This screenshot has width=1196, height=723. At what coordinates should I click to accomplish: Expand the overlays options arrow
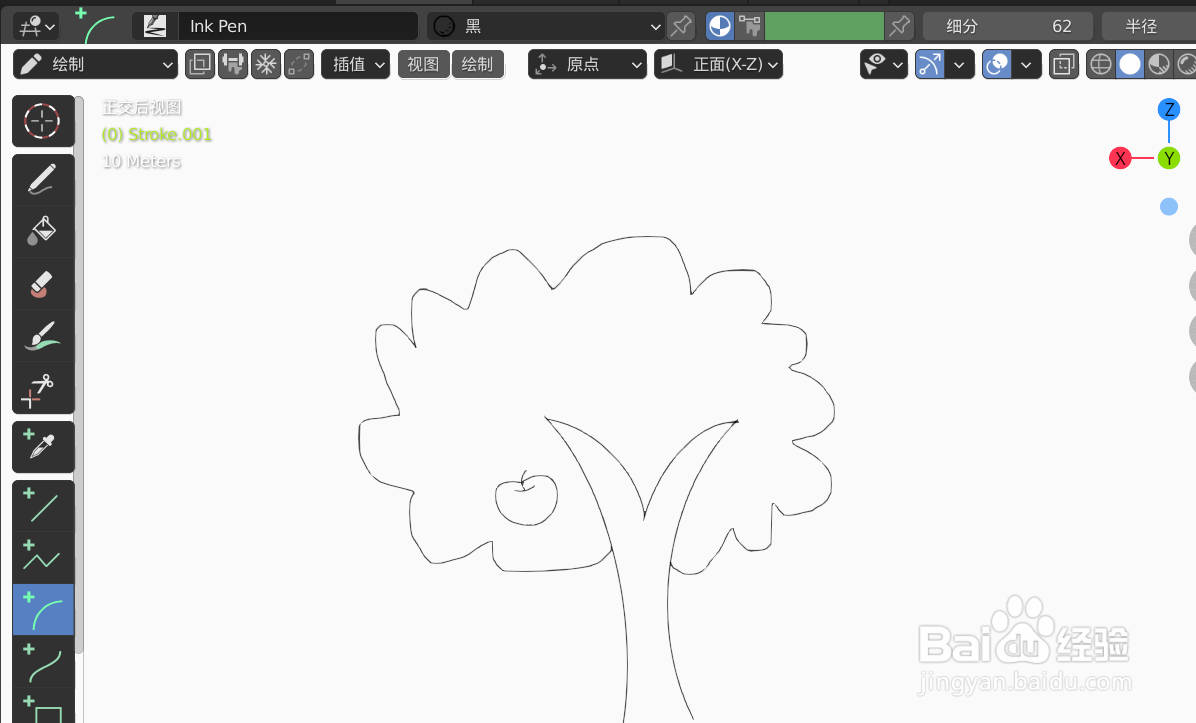click(1027, 64)
